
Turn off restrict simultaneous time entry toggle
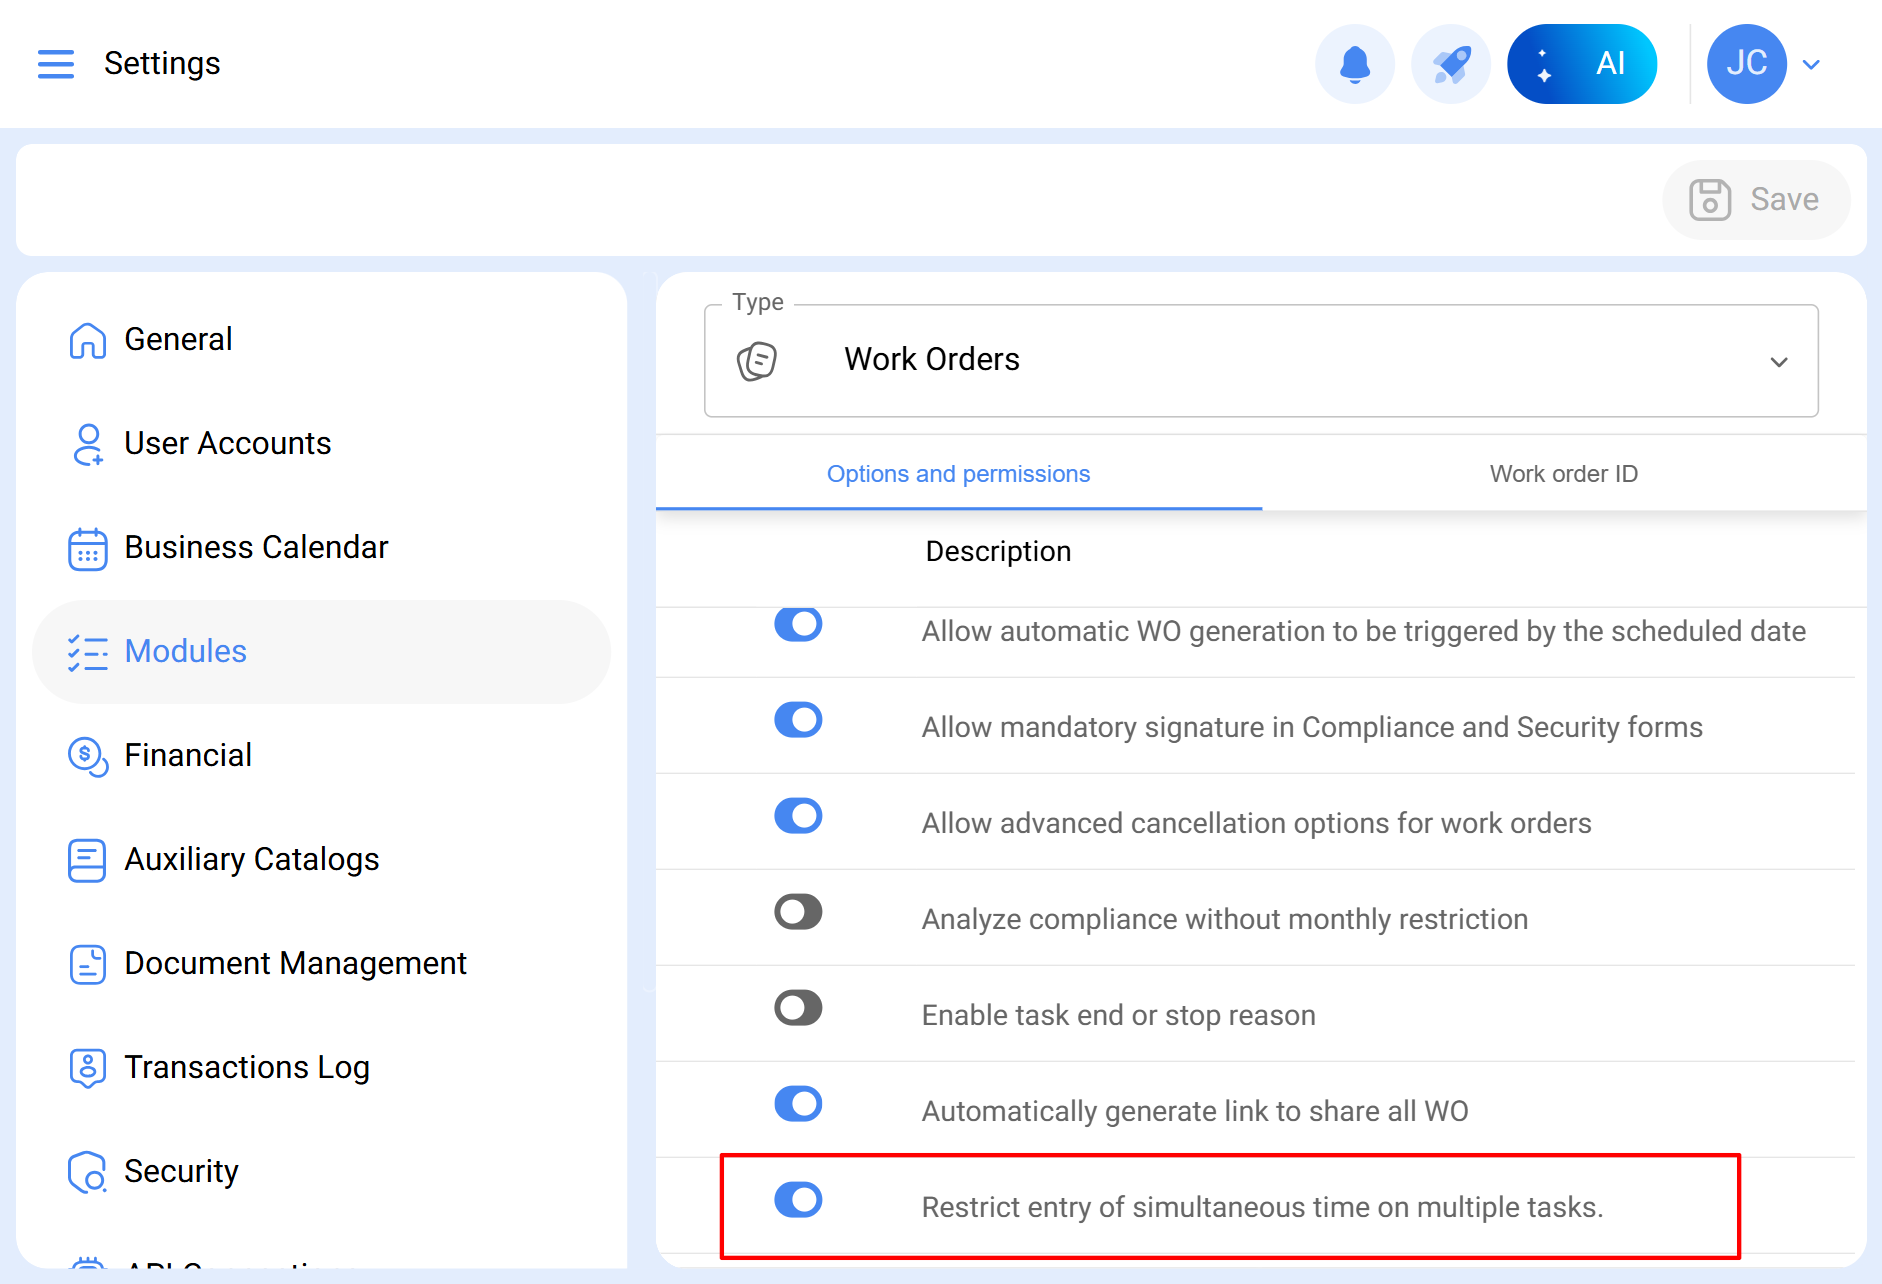coord(798,1200)
